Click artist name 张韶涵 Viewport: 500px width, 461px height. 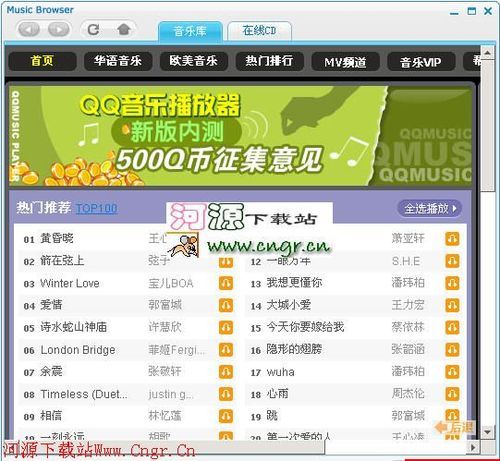(x=408, y=349)
